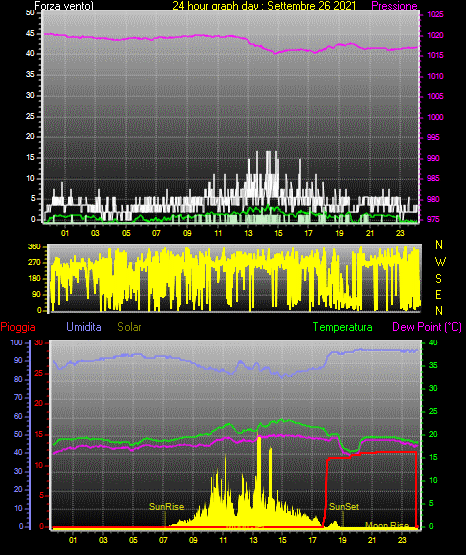Click the green 'Temperatura' legend label

click(342, 327)
